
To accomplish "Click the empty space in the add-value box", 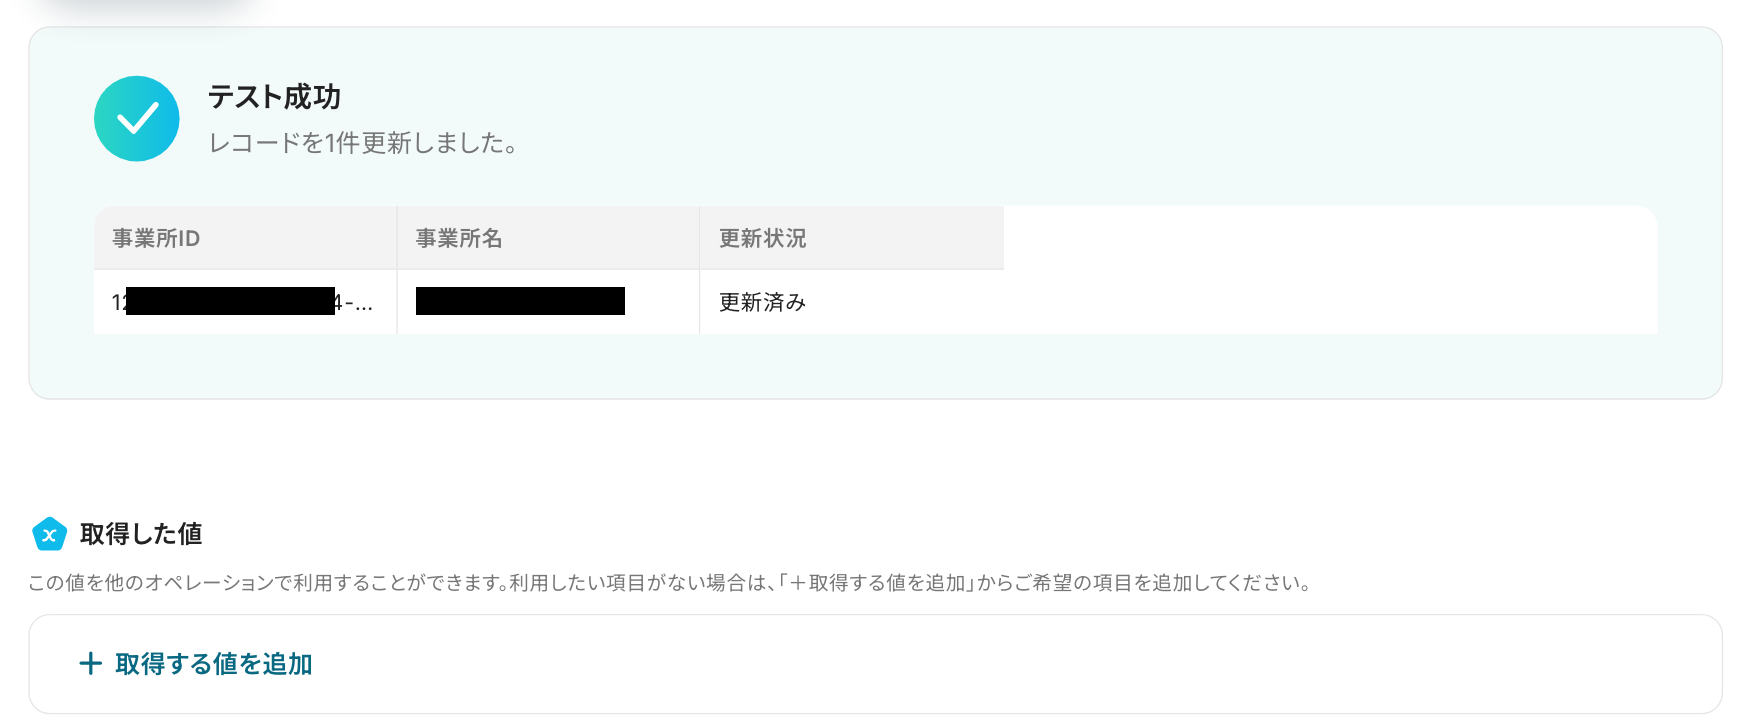I will [x=1000, y=664].
